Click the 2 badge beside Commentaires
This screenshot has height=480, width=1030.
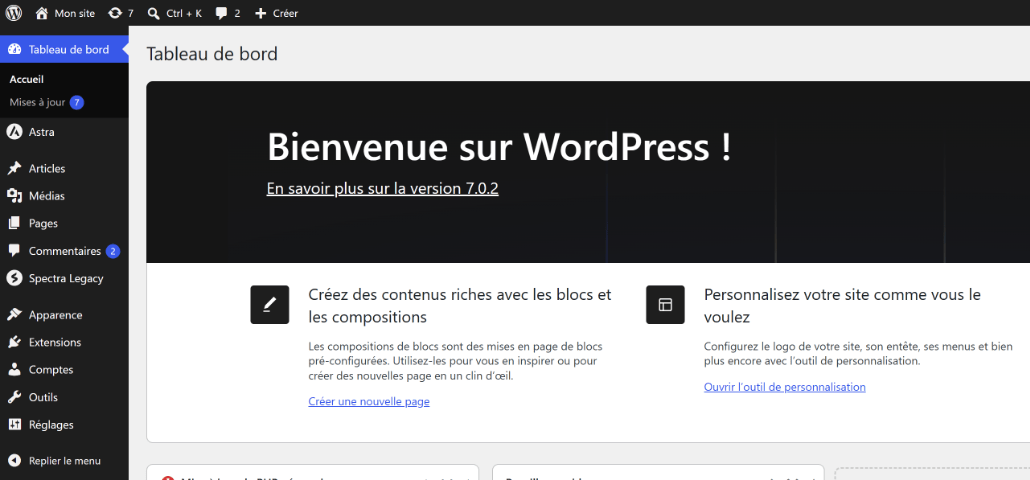tap(112, 251)
